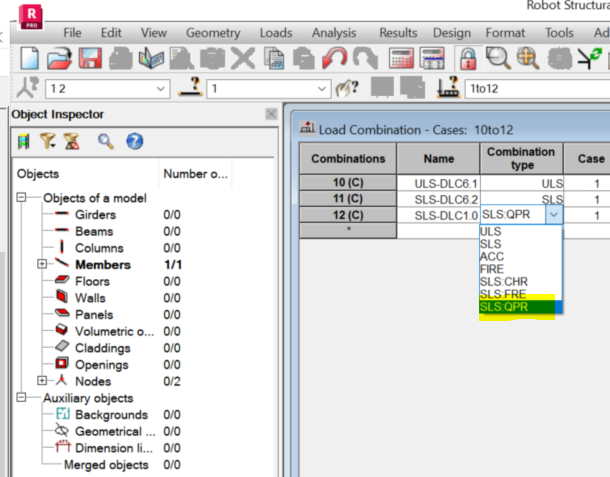Open the results table calculator icon
The height and width of the screenshot is (477, 610).
pos(432,58)
